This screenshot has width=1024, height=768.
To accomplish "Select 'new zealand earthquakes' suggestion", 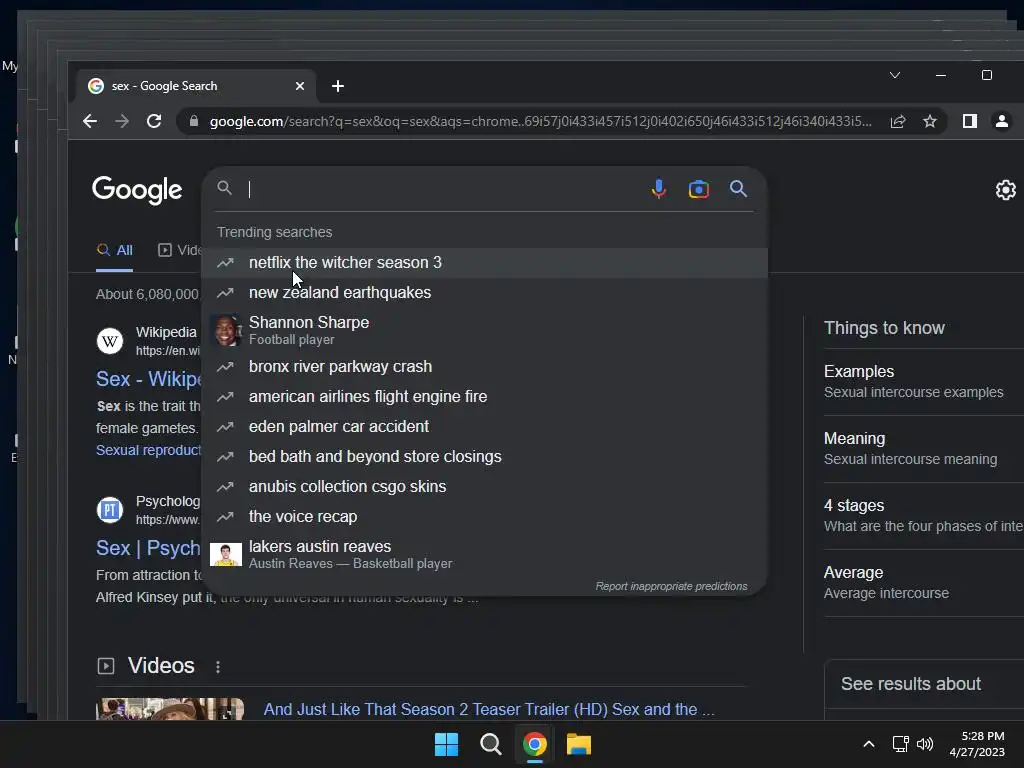I will pos(485,293).
